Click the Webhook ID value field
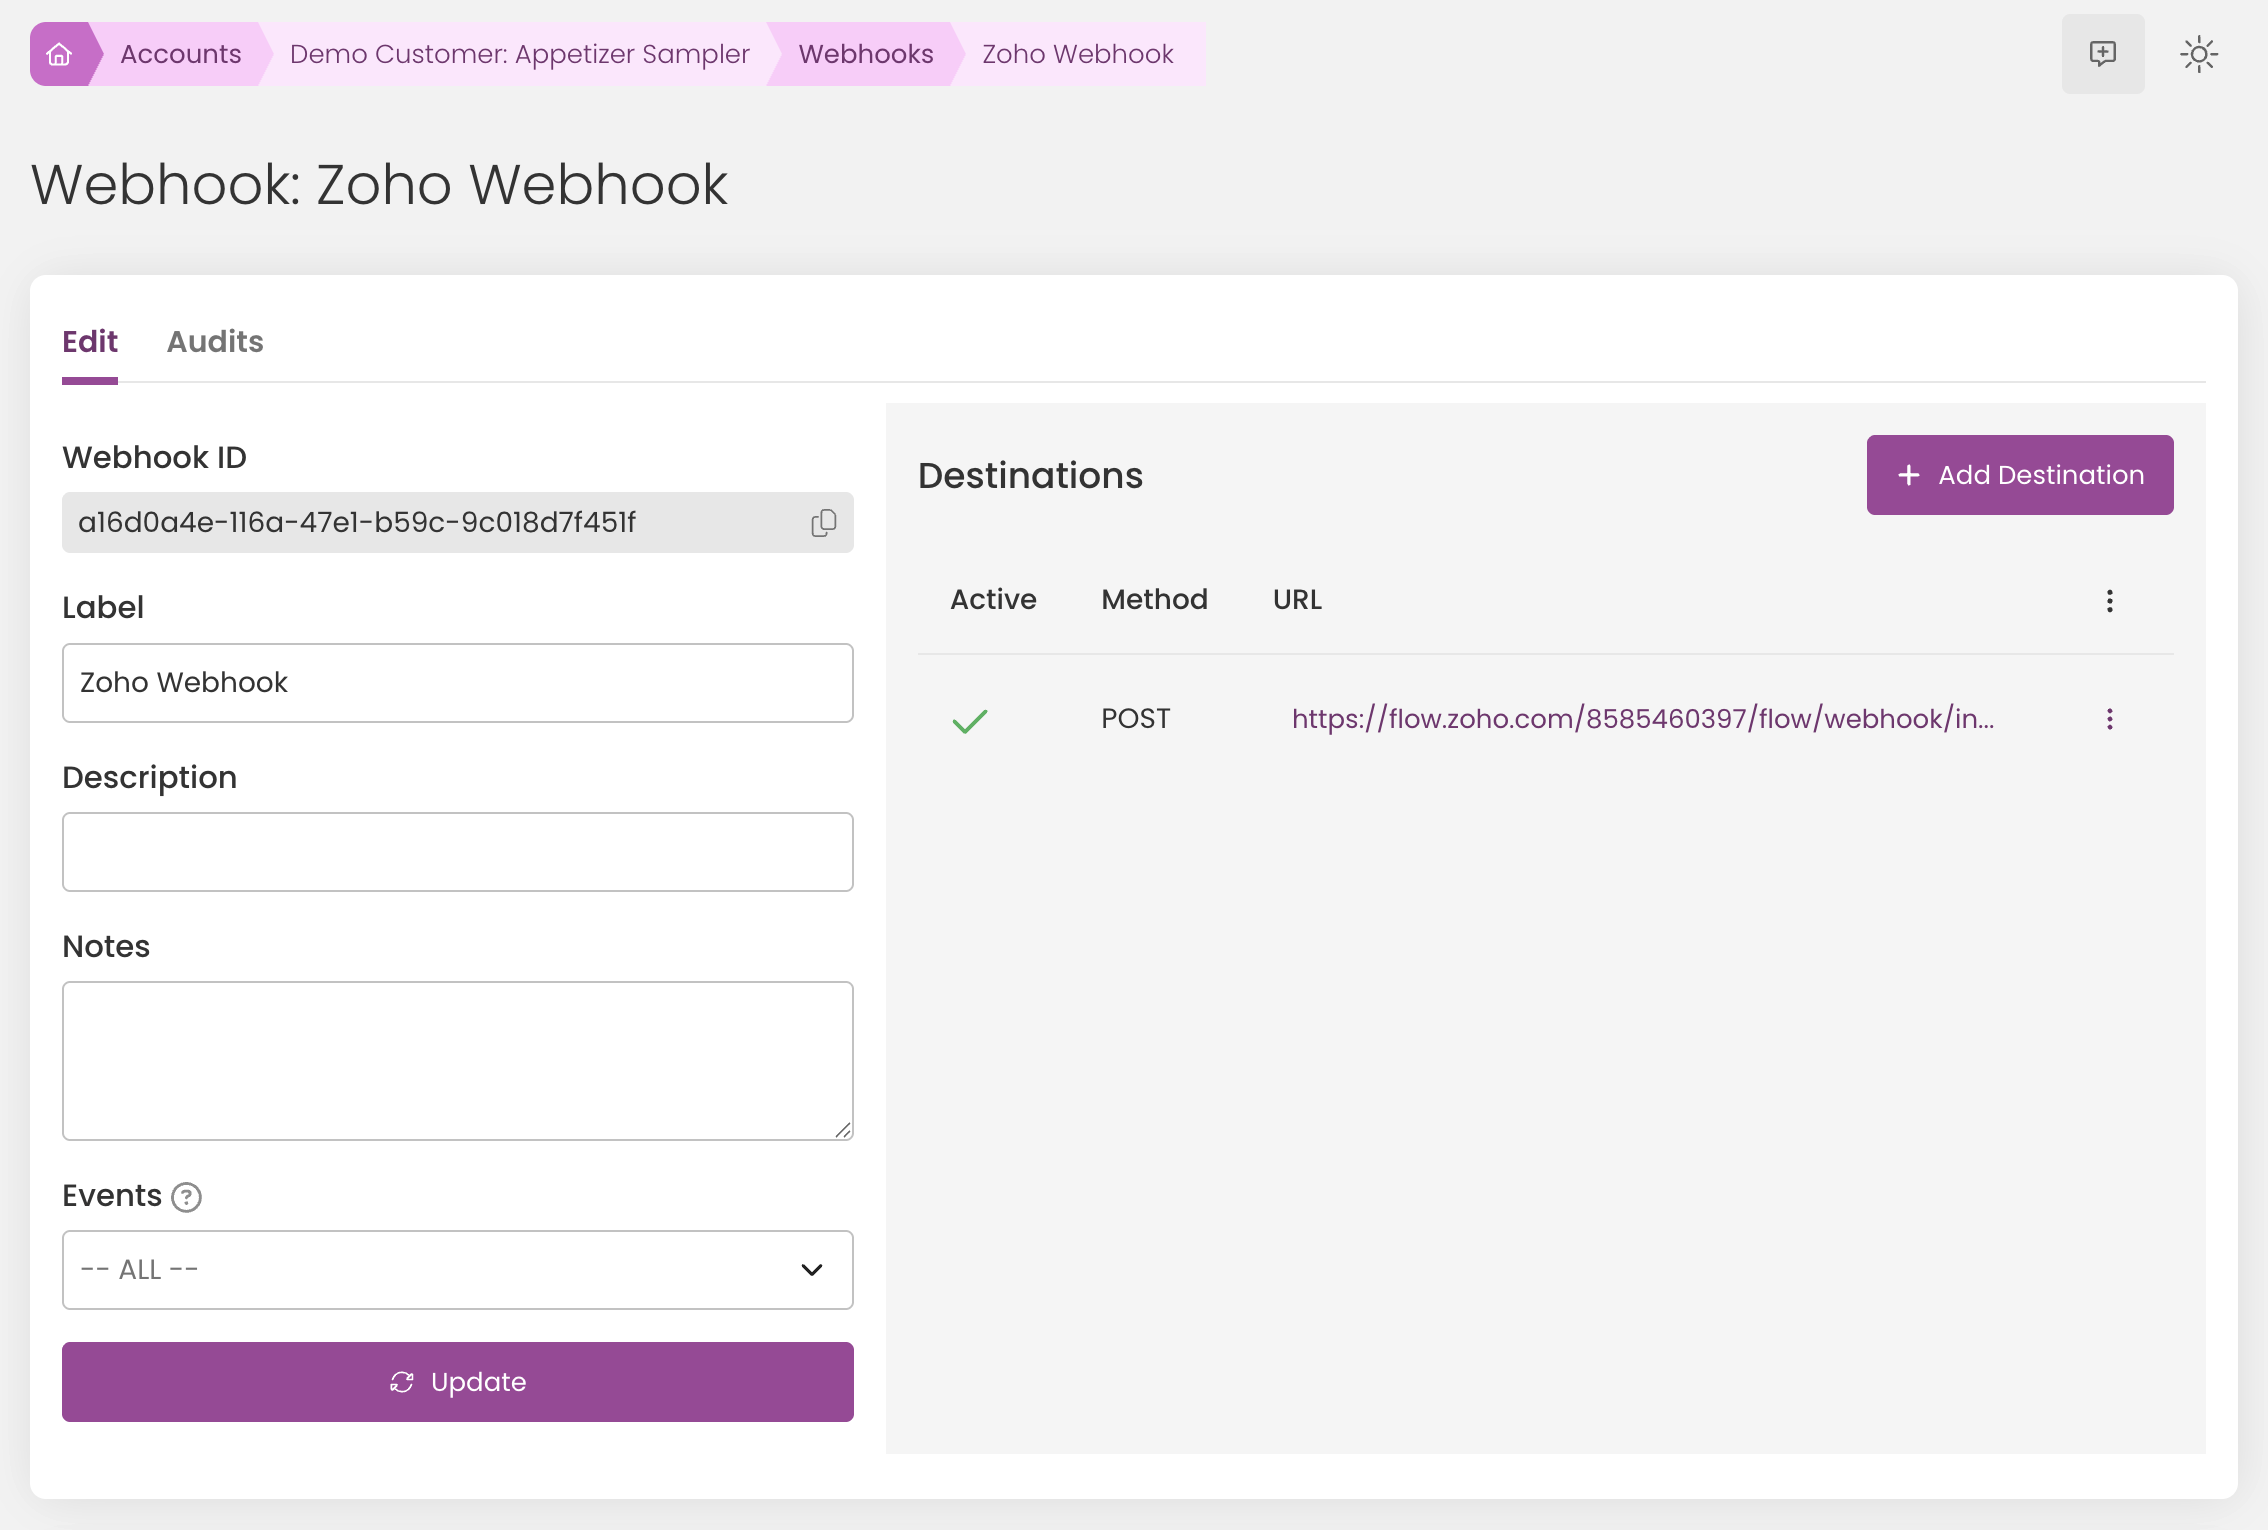The height and width of the screenshot is (1530, 2268). [x=458, y=522]
